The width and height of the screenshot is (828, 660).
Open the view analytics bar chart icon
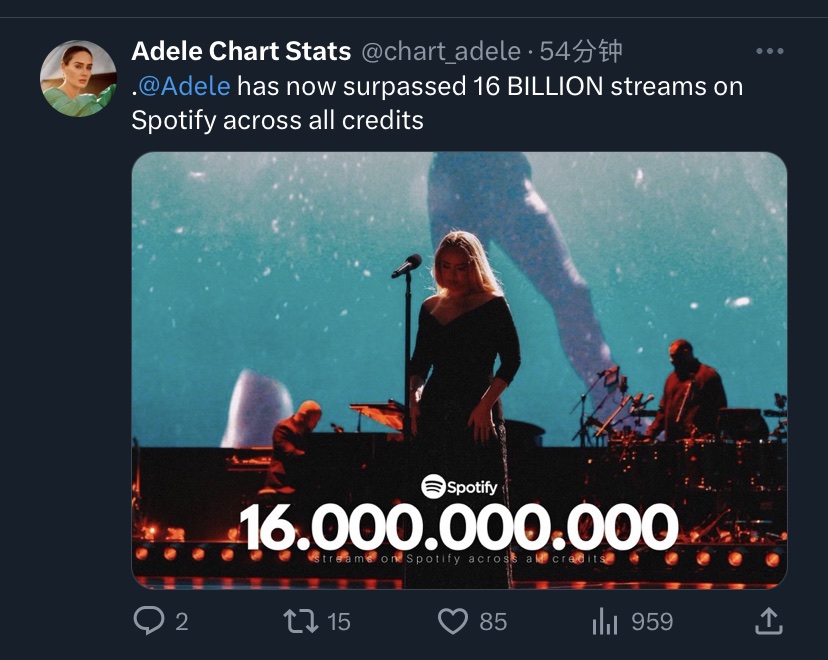tap(605, 621)
